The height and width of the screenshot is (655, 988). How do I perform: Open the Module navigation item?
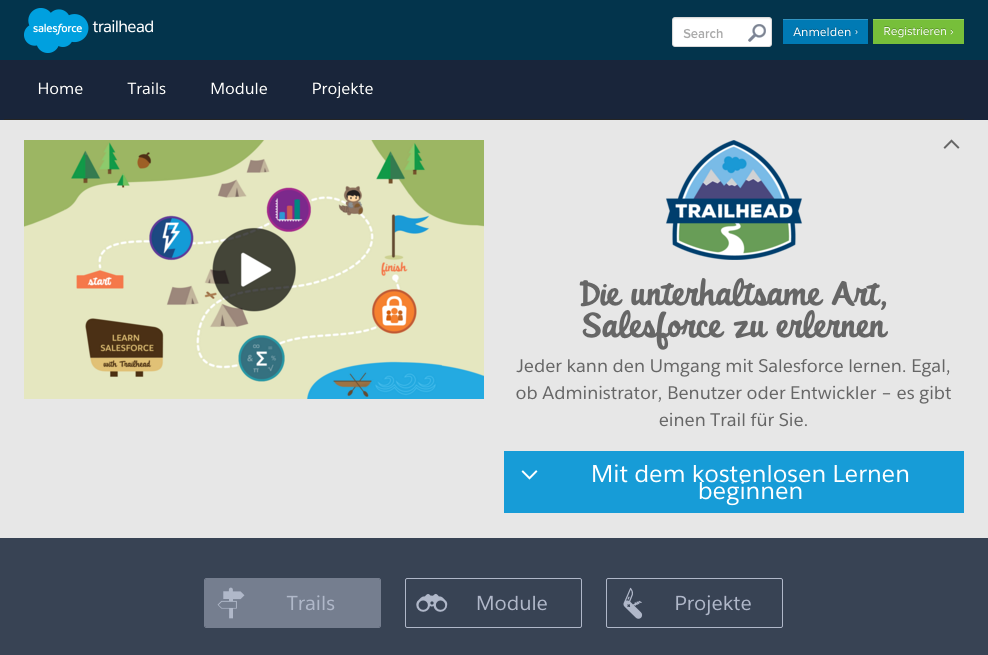239,89
